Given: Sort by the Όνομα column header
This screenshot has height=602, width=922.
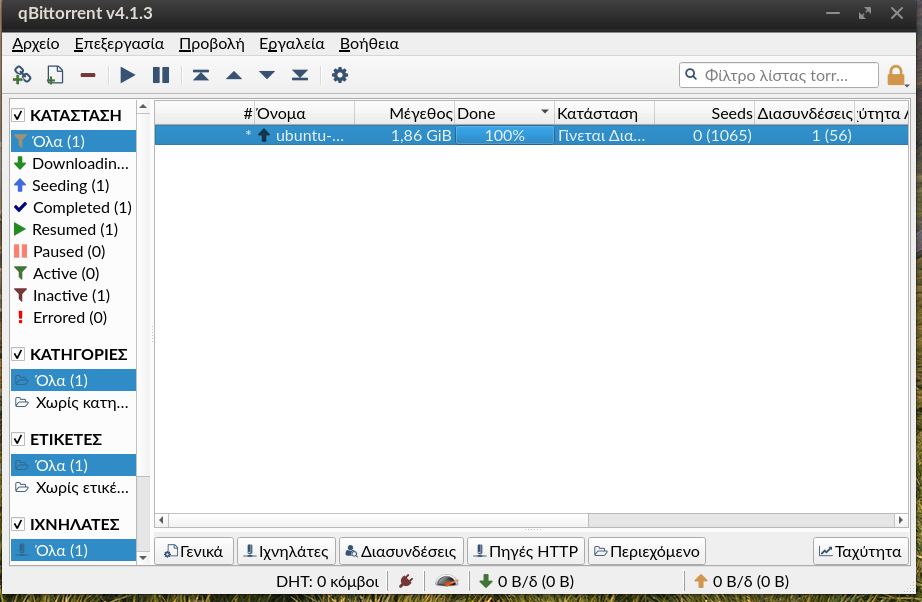Looking at the screenshot, I should (305, 113).
